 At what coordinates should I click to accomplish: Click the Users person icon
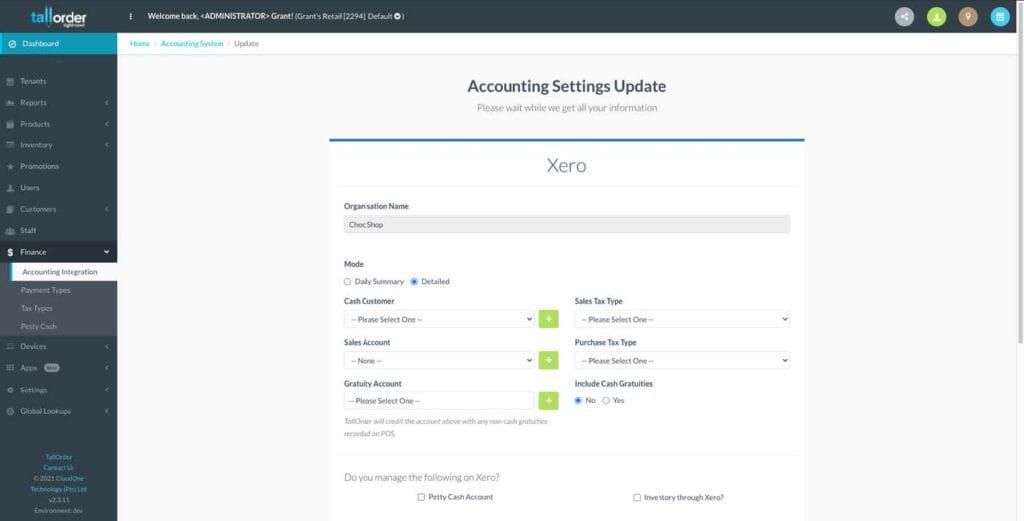(10, 188)
